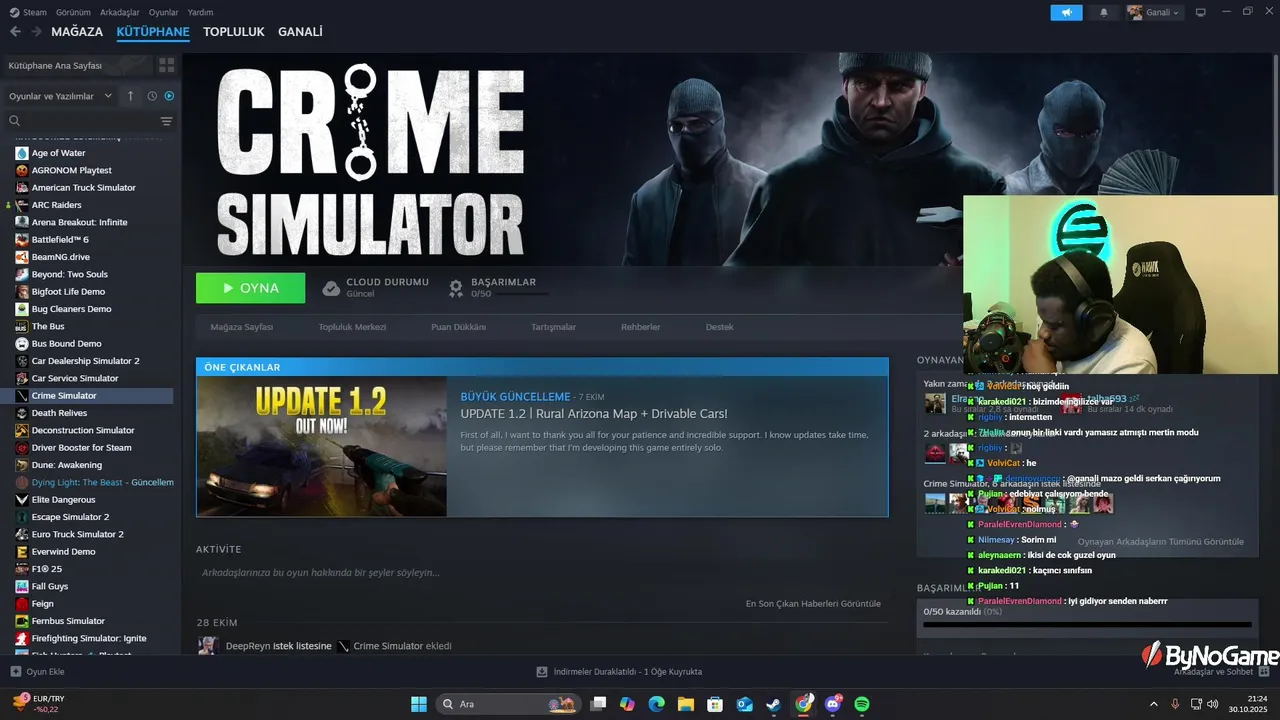Open the Rehberler link
Screen dimensions: 1280x720
point(641,327)
